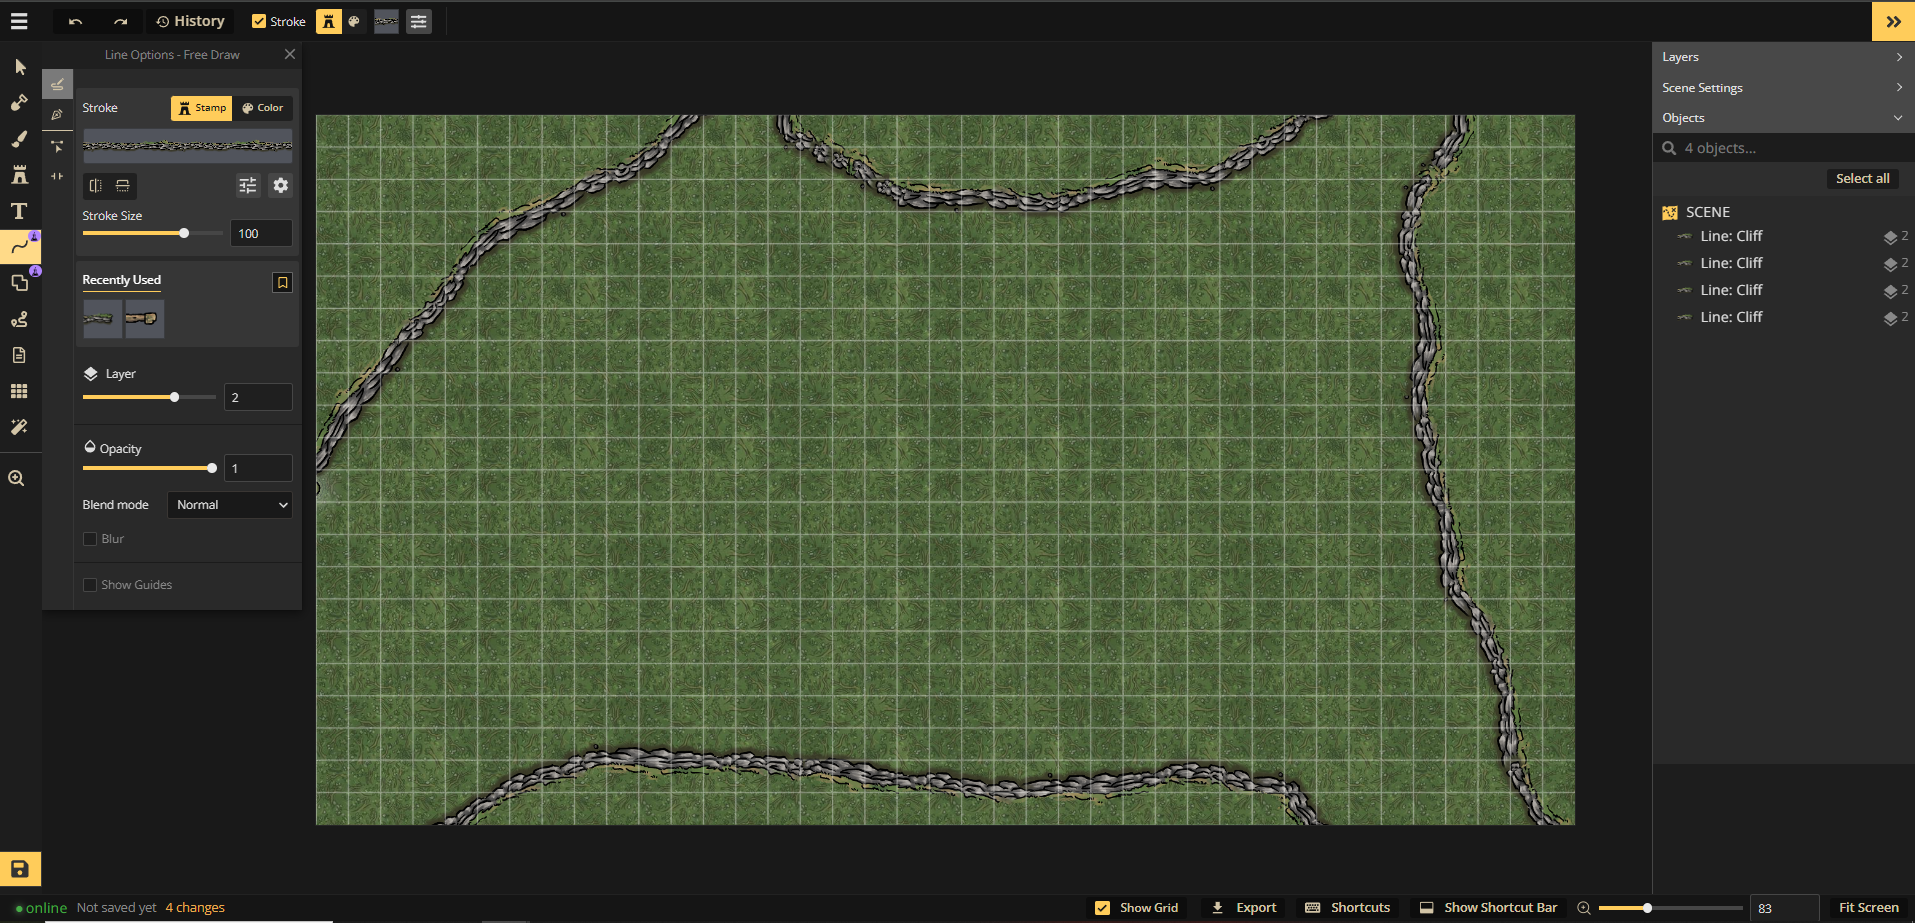This screenshot has height=923, width=1915.
Task: Open stroke settings gear icon
Action: (x=281, y=185)
